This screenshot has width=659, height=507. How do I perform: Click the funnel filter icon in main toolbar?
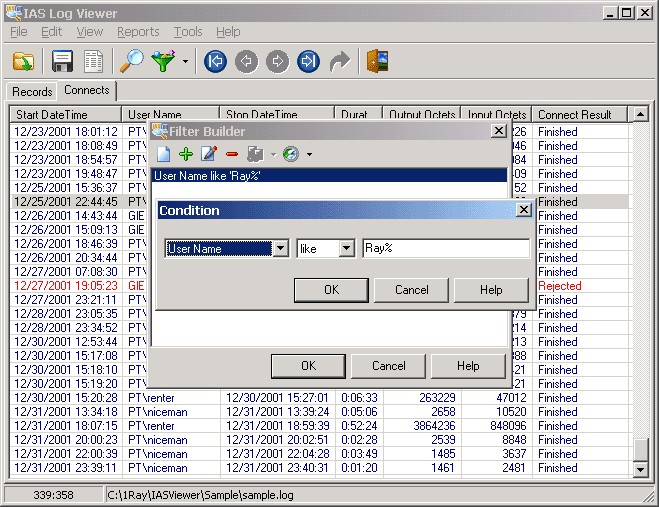tap(162, 62)
